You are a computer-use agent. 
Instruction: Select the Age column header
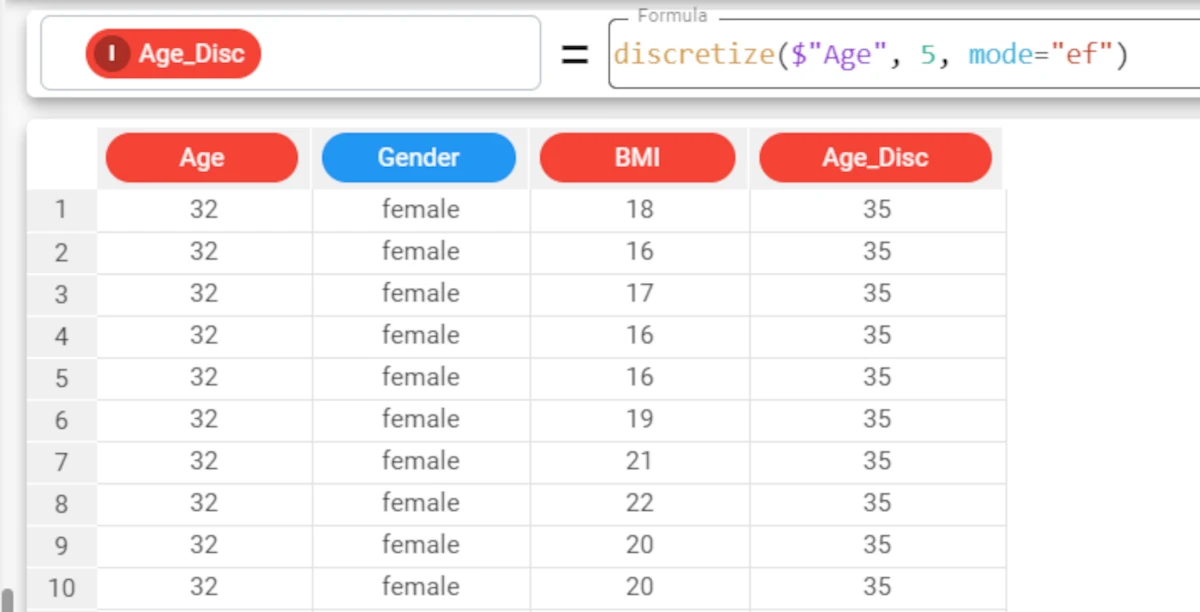(x=202, y=158)
